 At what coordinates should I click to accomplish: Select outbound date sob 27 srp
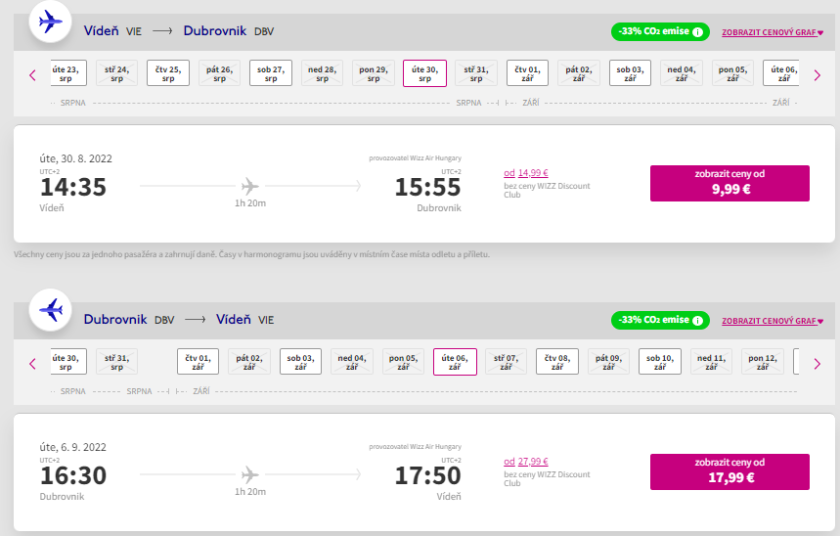click(x=271, y=73)
